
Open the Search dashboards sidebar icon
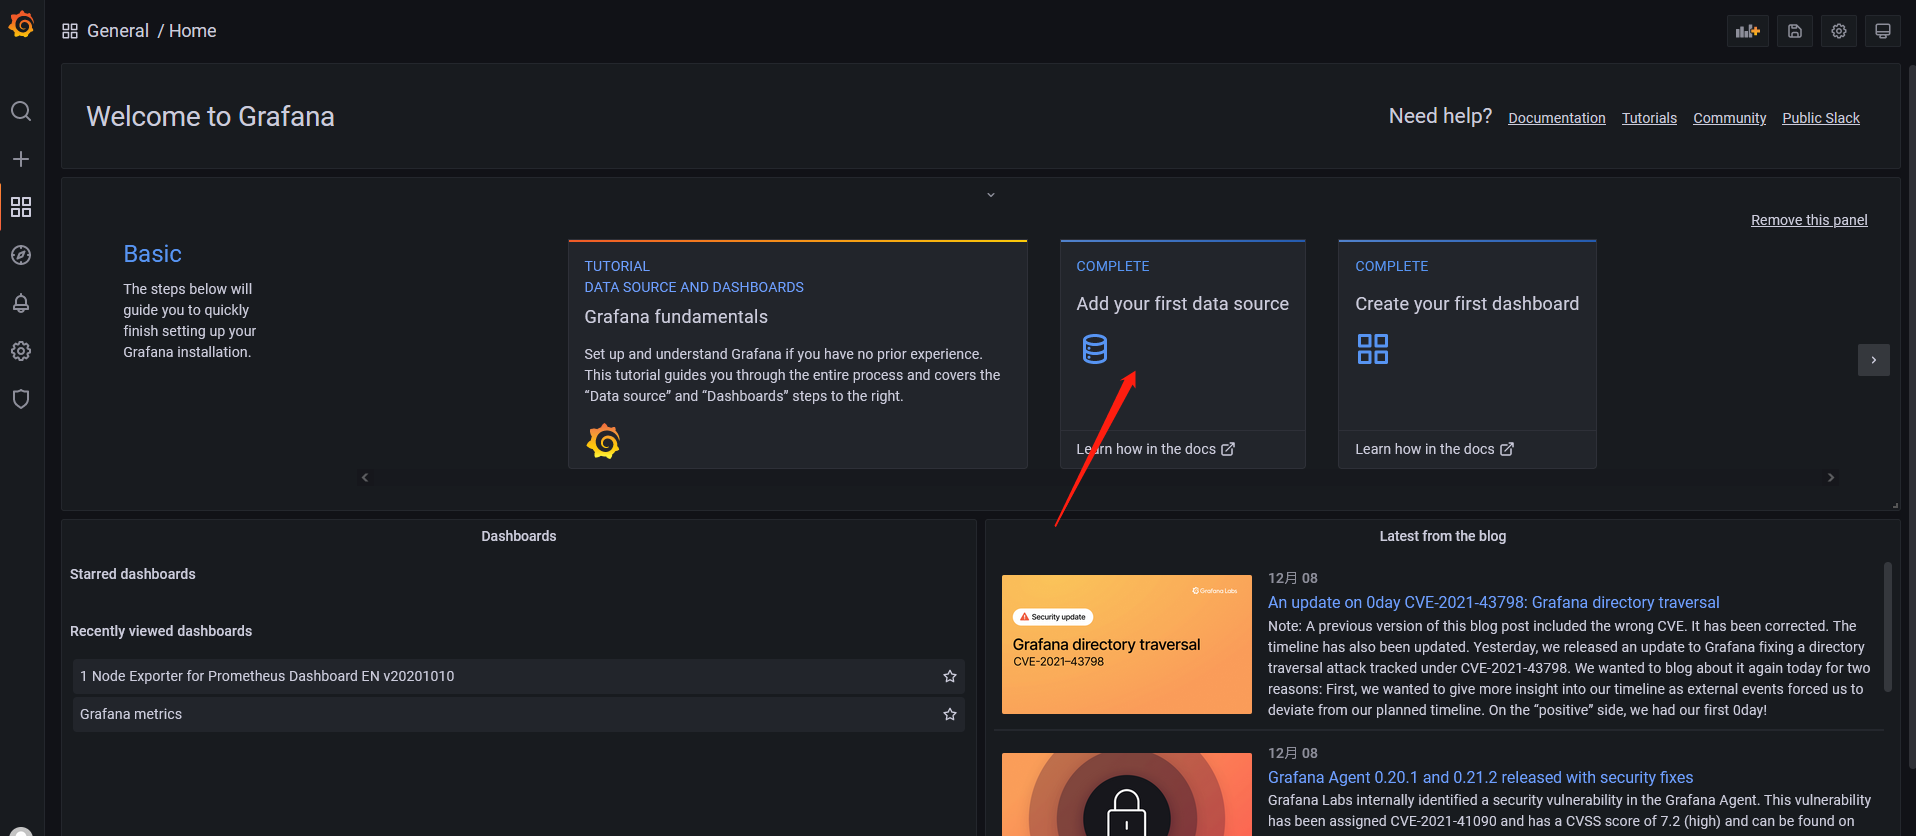click(21, 111)
